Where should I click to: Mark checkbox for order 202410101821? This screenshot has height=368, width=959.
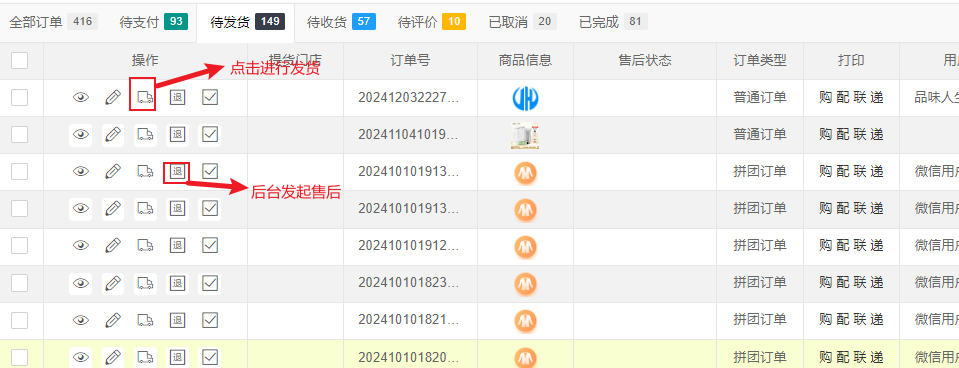point(20,321)
